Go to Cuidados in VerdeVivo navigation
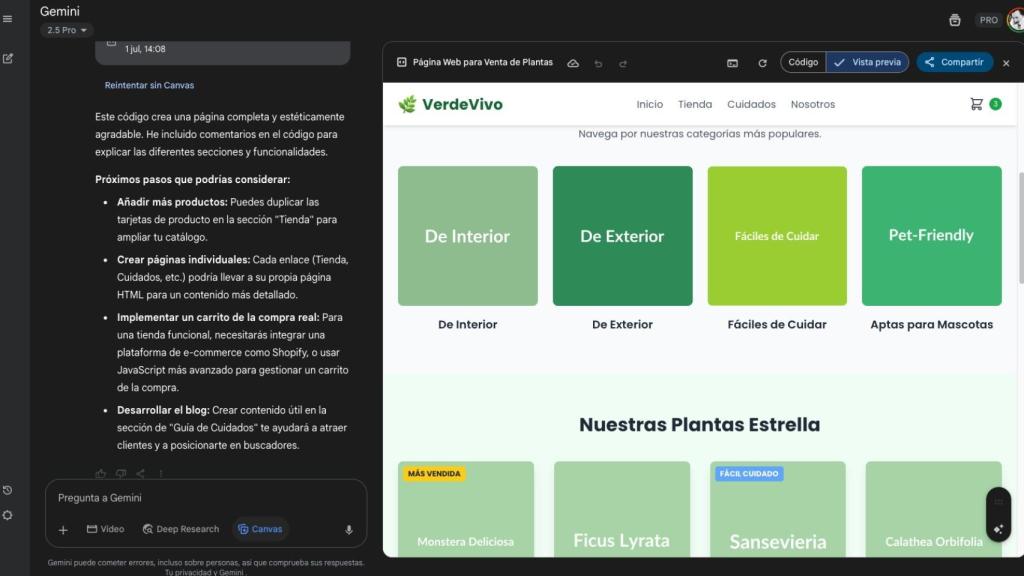The width and height of the screenshot is (1024, 576). (x=751, y=104)
